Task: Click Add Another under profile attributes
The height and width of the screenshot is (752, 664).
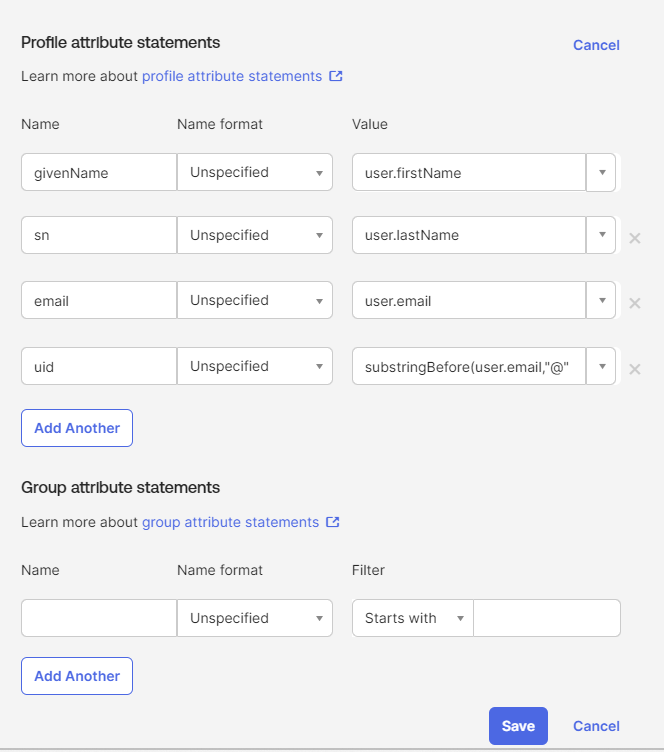Action: (x=77, y=428)
